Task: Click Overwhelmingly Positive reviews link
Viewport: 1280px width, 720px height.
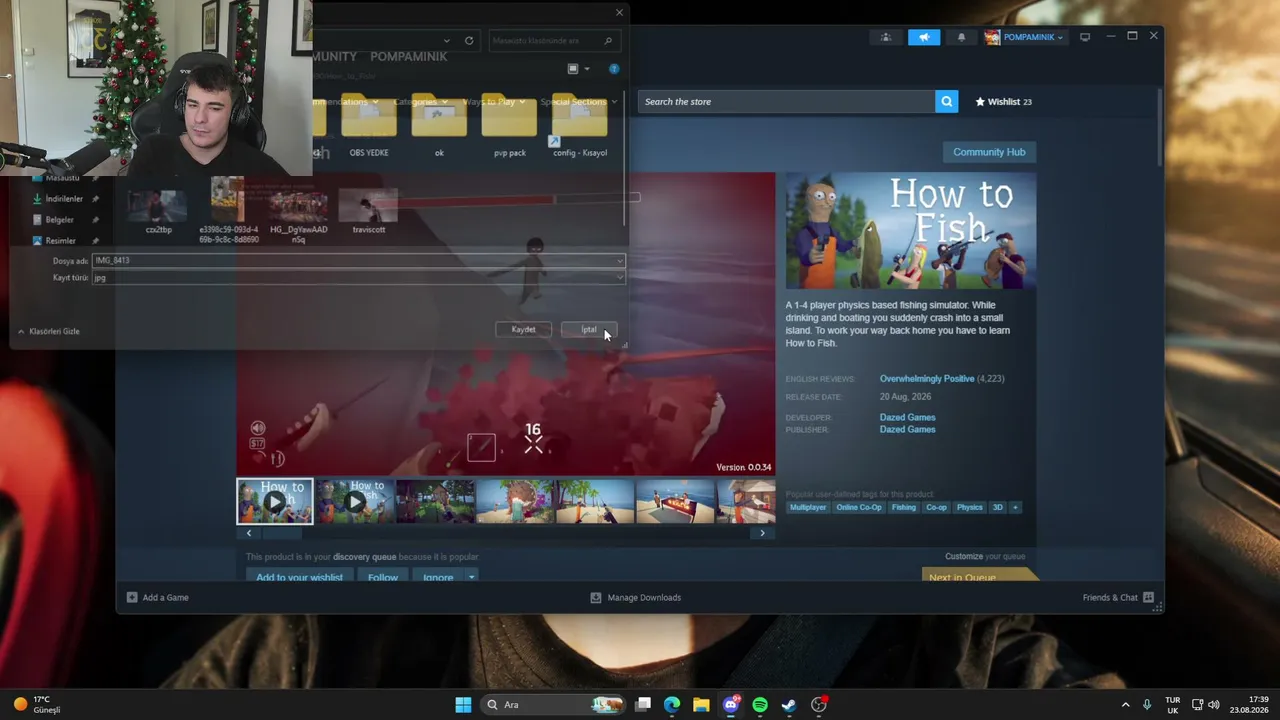Action: 927,379
